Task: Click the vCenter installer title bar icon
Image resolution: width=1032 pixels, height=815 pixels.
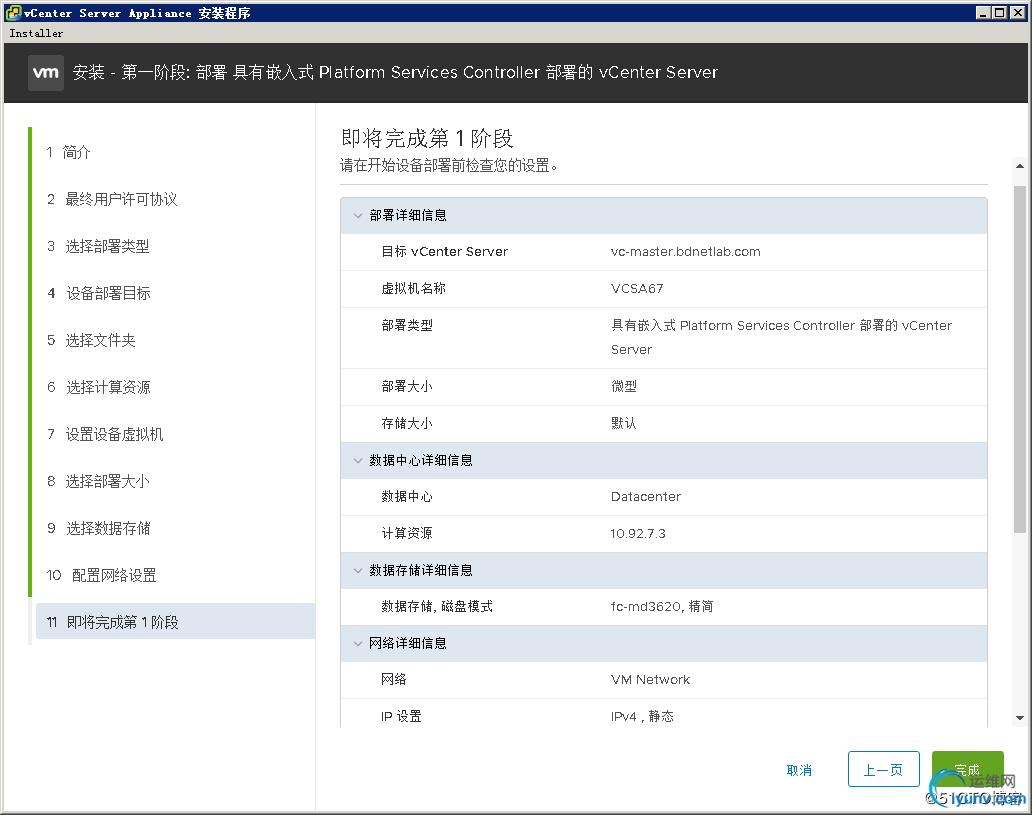Action: tap(13, 13)
